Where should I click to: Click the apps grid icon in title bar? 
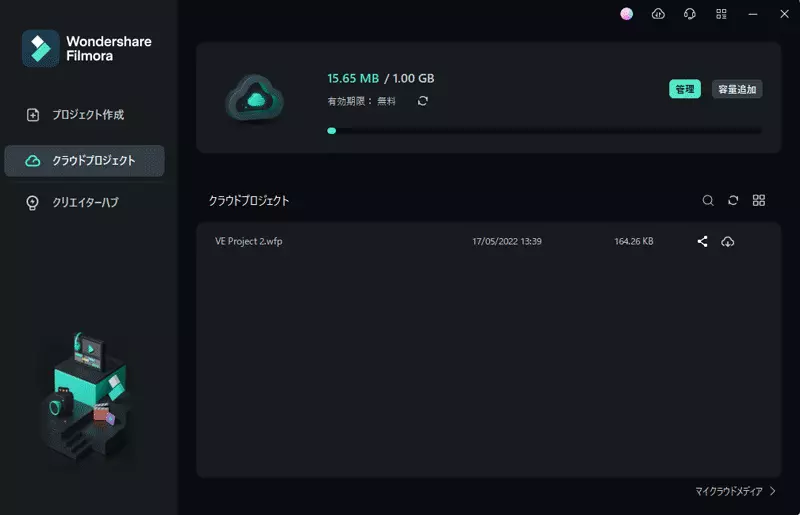pyautogui.click(x=721, y=14)
